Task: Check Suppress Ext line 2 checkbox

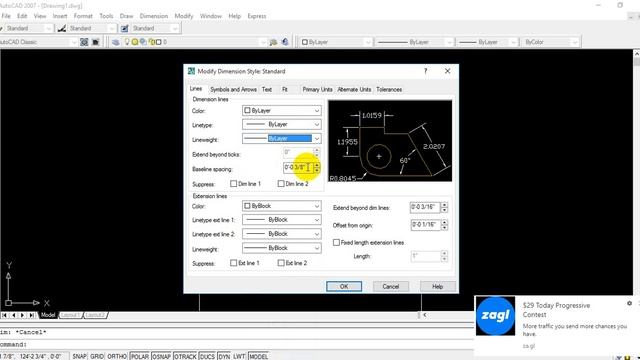Action: click(x=281, y=263)
